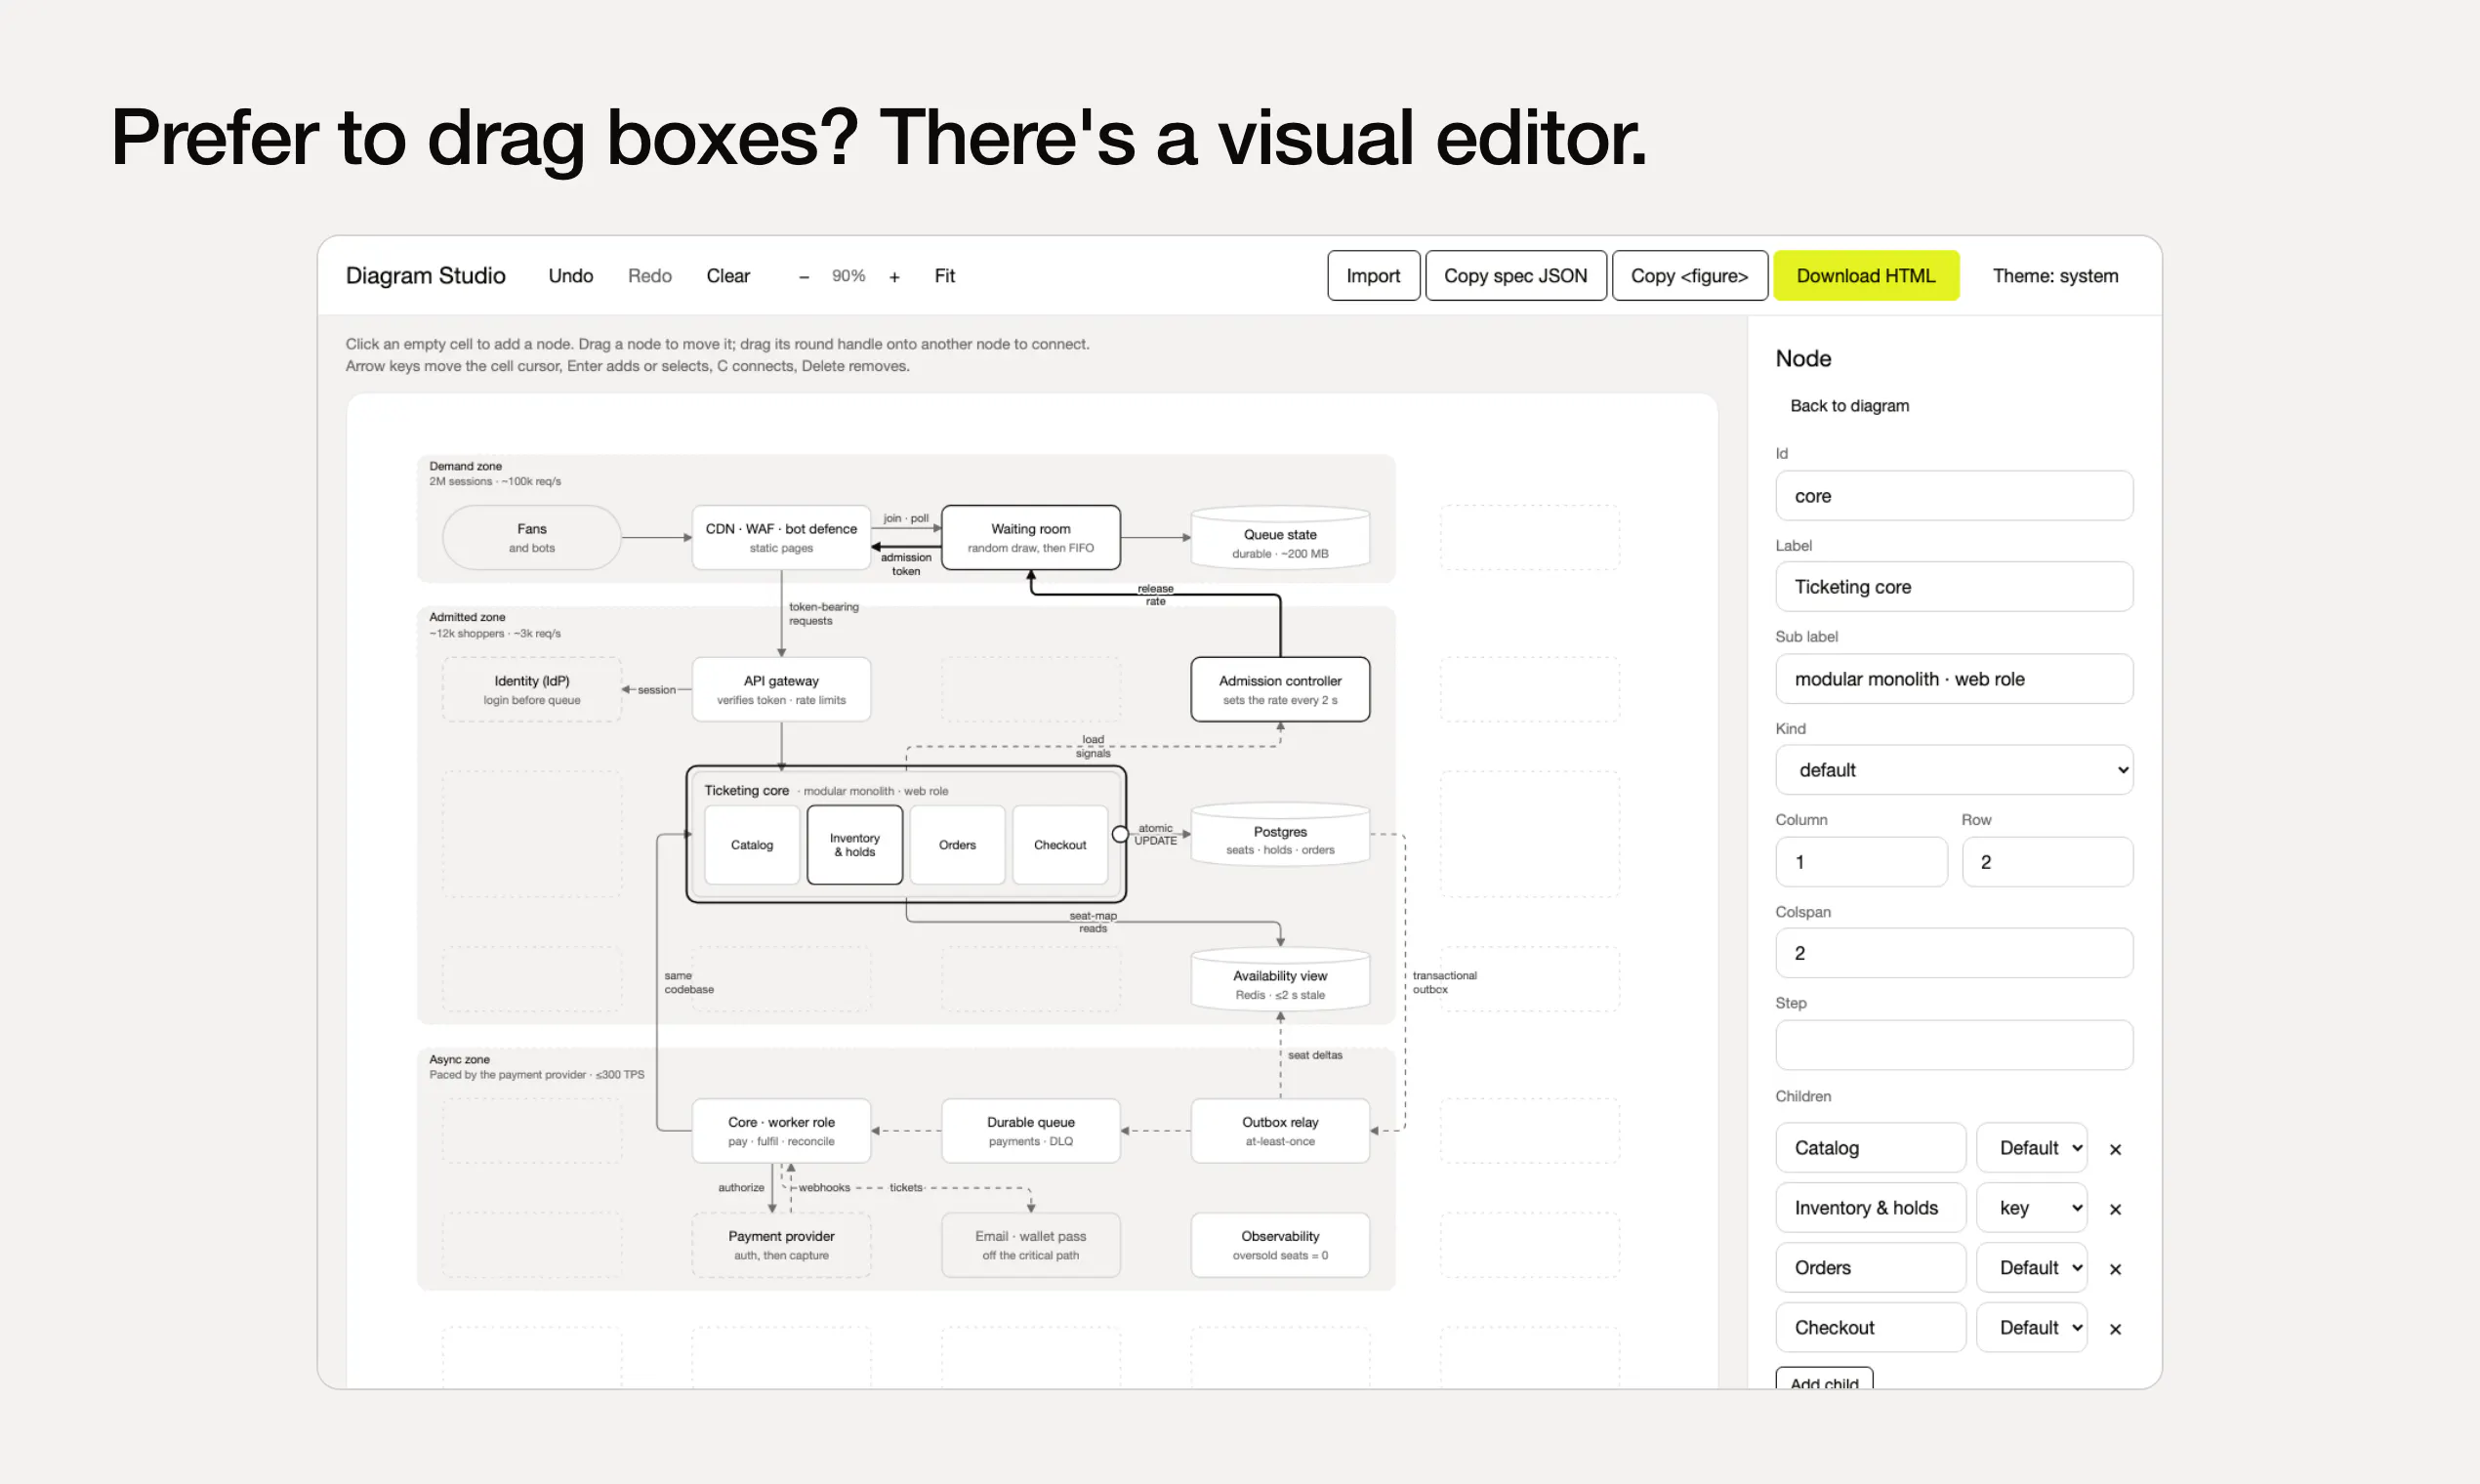
Task: Open the Catalog child style dropdown
Action: click(2032, 1148)
